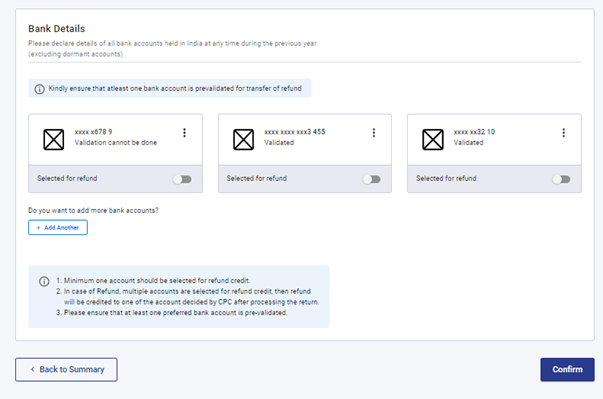Add another bank account
The height and width of the screenshot is (399, 603).
pyautogui.click(x=58, y=227)
